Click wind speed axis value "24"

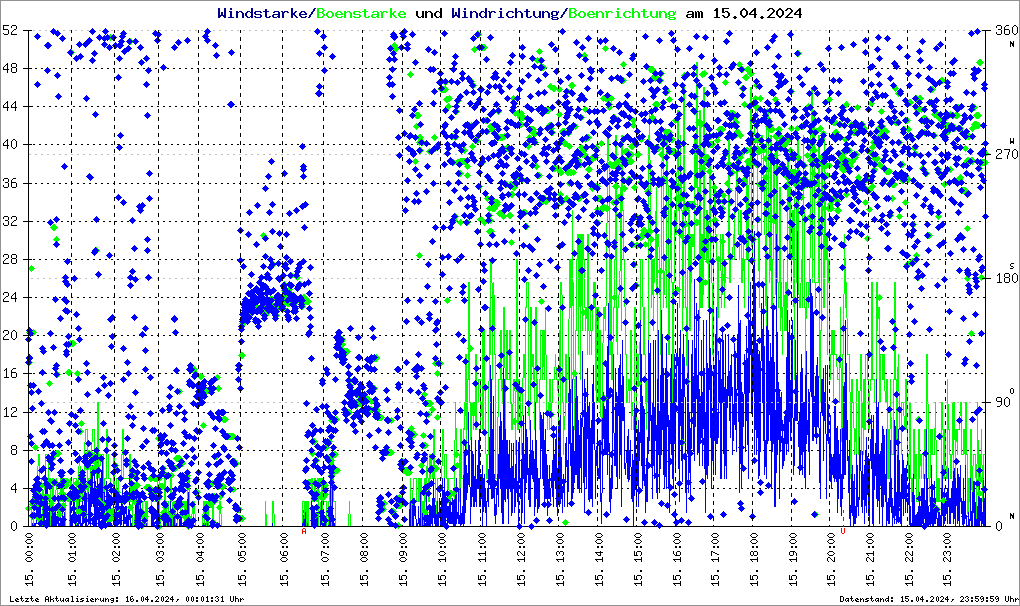tap(9, 297)
